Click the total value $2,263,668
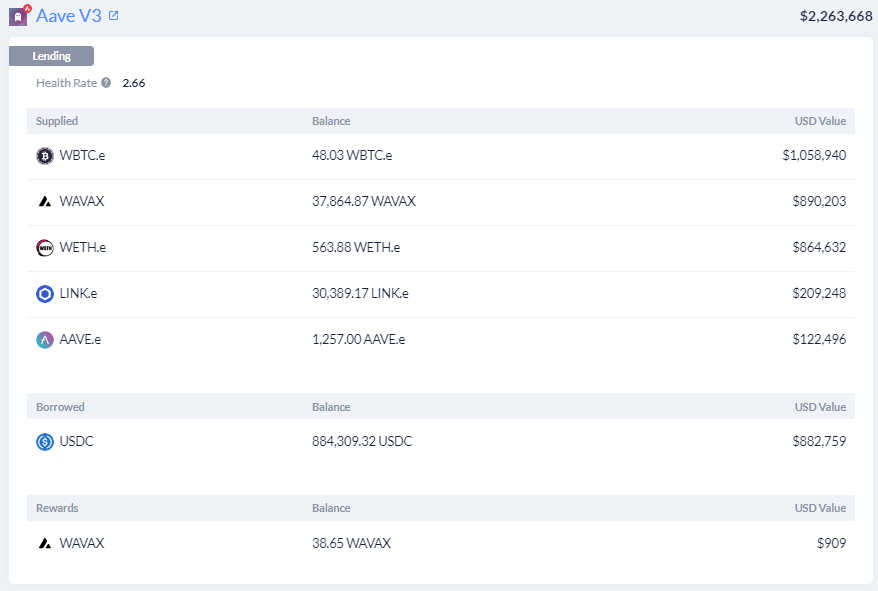 point(836,16)
